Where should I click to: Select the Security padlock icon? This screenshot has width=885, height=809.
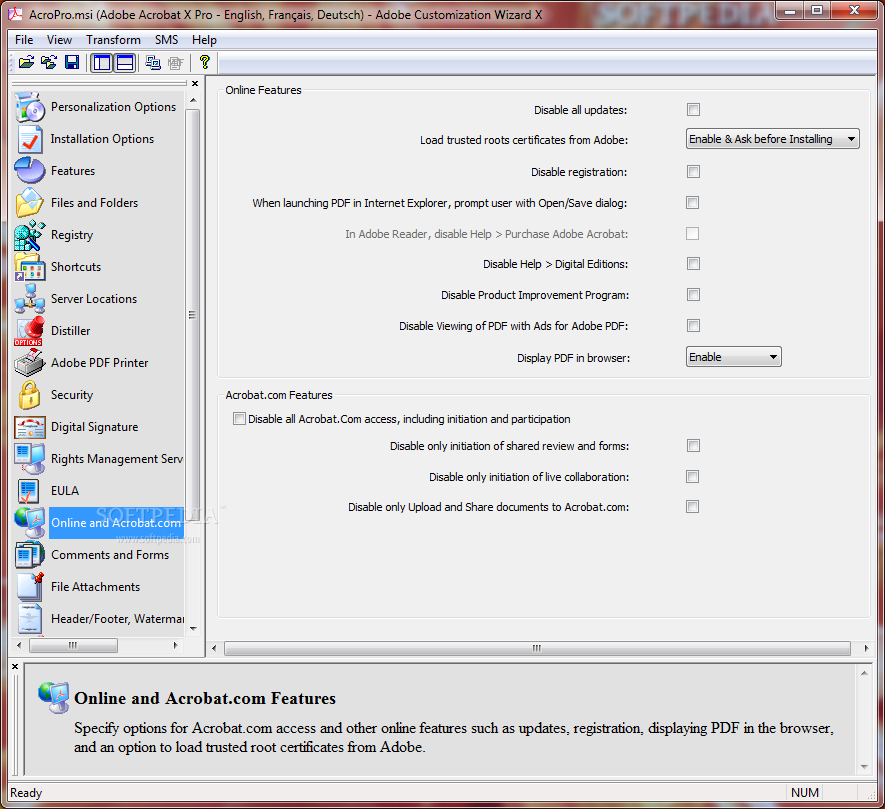pos(29,395)
